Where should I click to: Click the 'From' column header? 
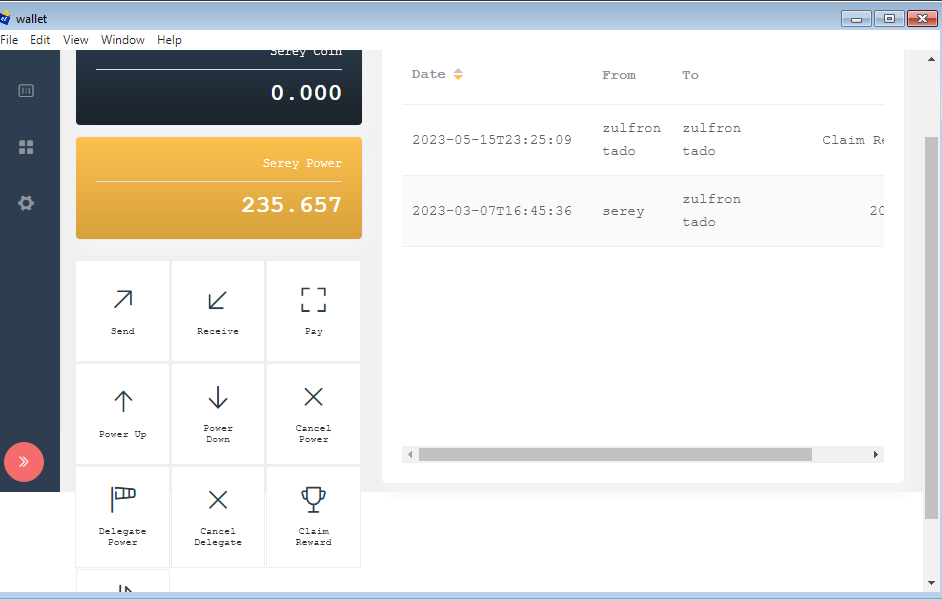[x=619, y=75]
